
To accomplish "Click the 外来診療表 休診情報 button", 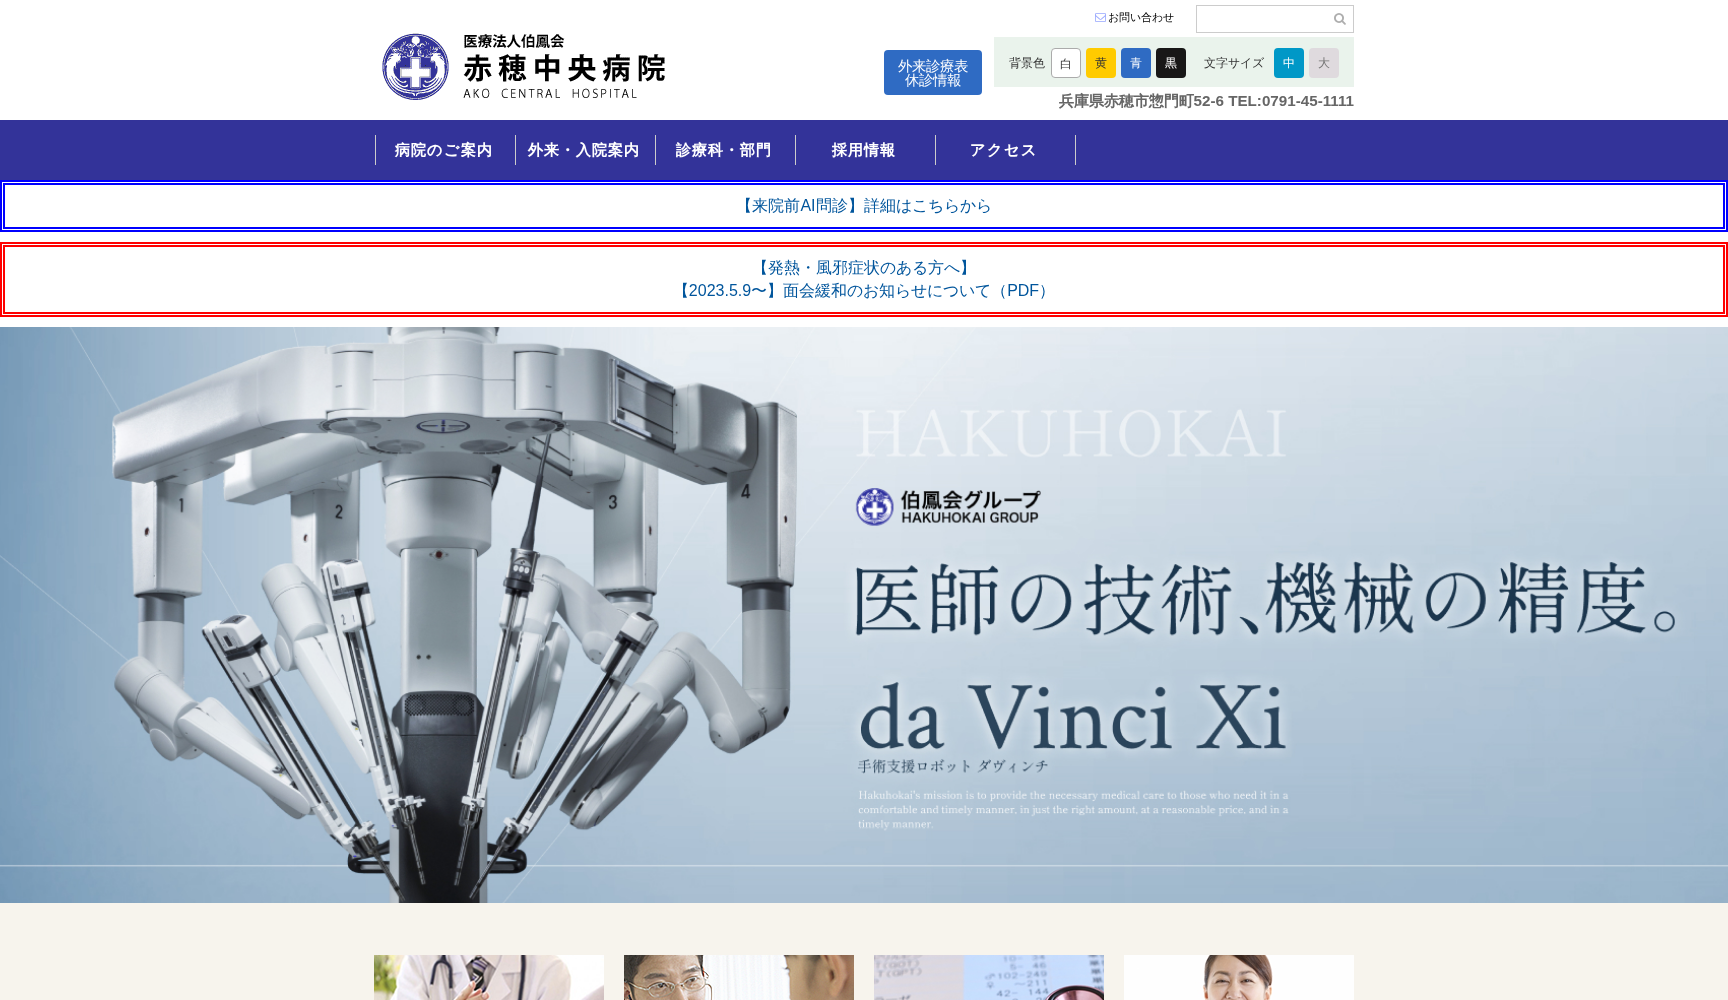I will (x=932, y=73).
